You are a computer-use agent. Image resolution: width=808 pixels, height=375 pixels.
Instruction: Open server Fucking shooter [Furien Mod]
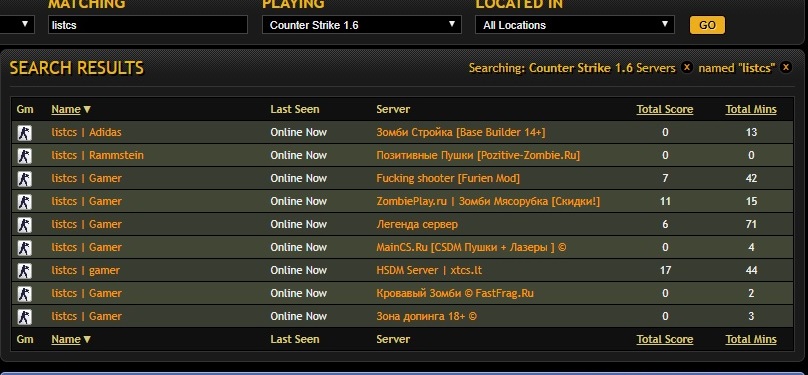point(448,178)
